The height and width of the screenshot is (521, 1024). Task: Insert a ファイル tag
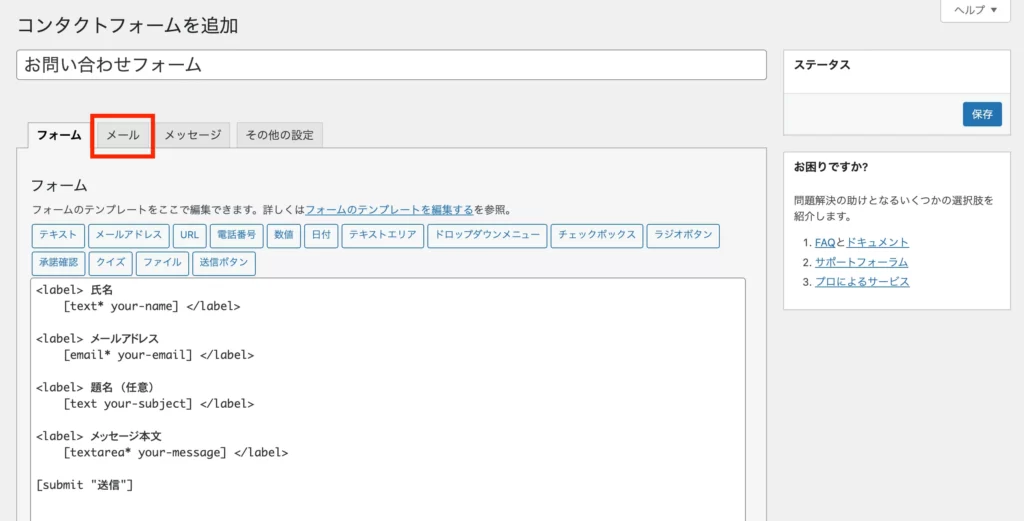click(163, 264)
